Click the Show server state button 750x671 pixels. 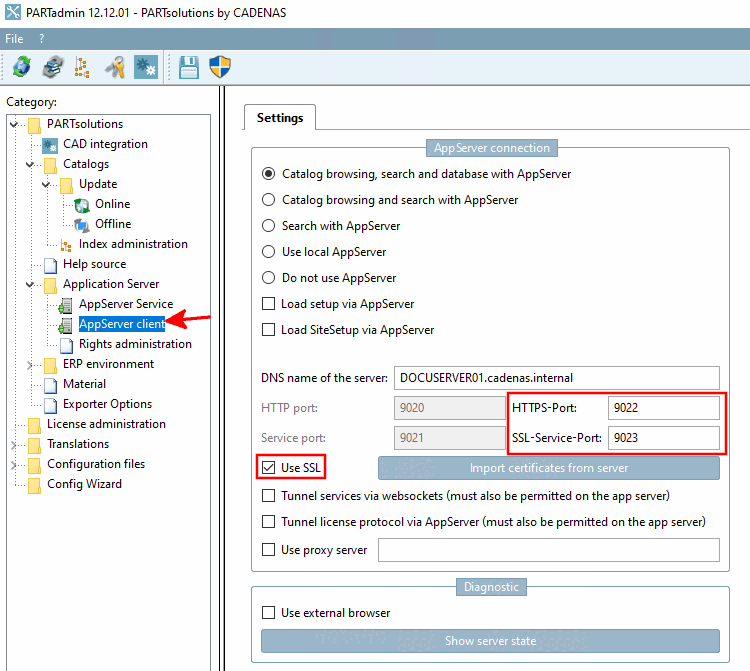point(490,641)
